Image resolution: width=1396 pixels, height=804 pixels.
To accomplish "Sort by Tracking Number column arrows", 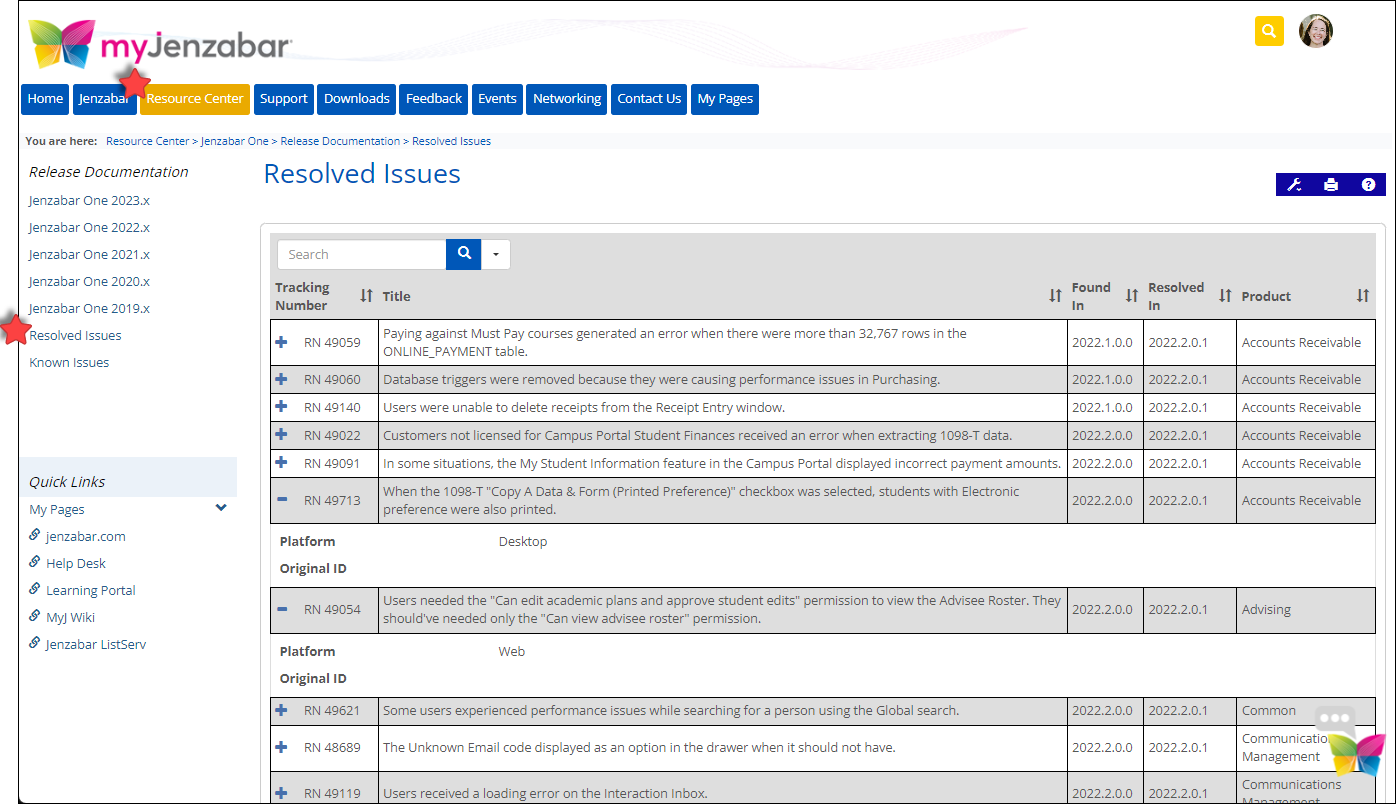I will click(366, 296).
